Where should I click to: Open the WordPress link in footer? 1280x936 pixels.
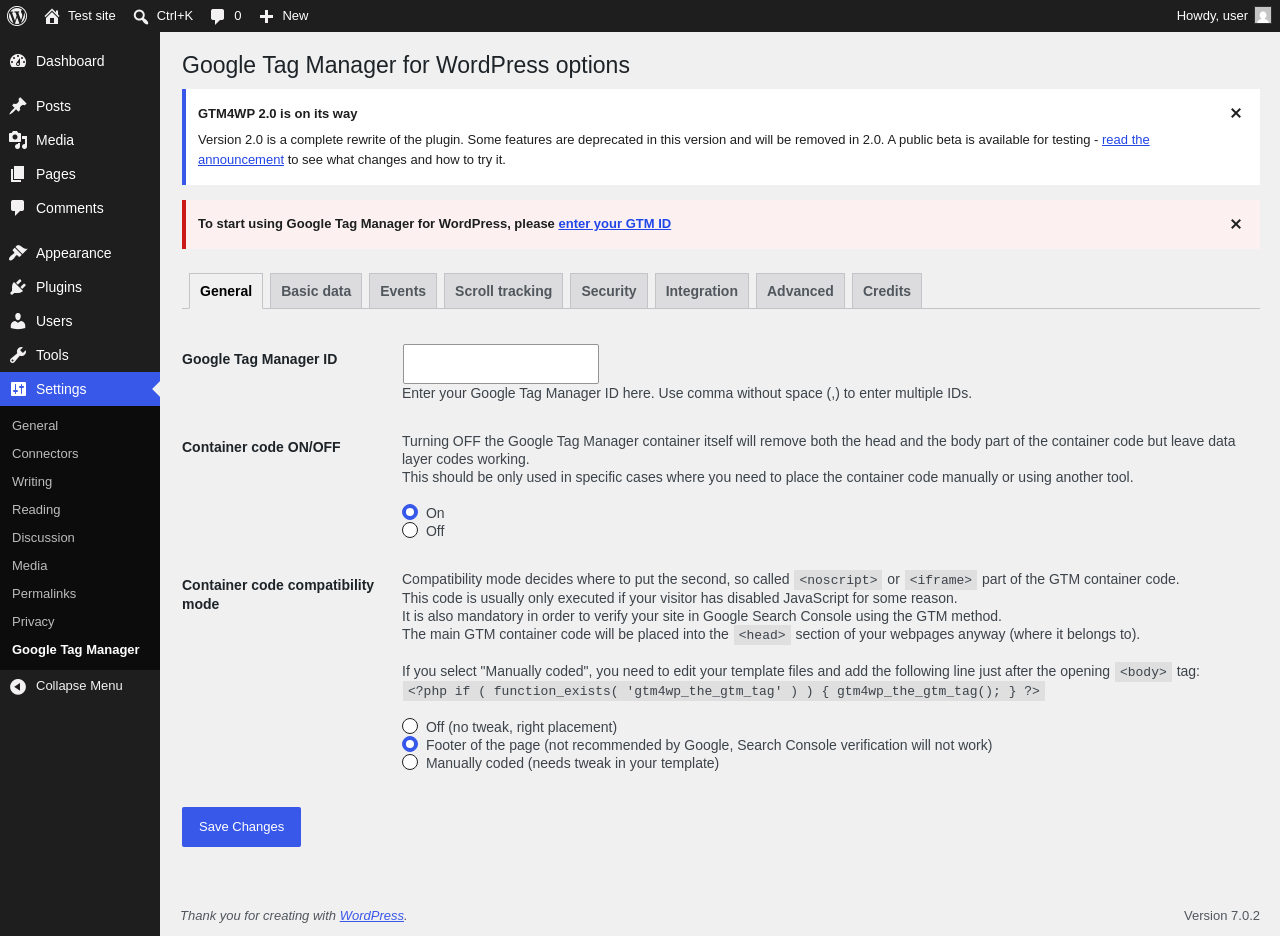(x=372, y=916)
